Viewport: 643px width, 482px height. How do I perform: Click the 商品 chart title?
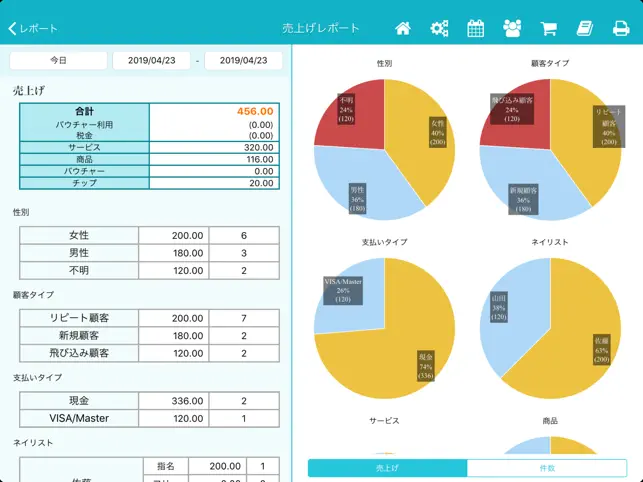(x=550, y=421)
